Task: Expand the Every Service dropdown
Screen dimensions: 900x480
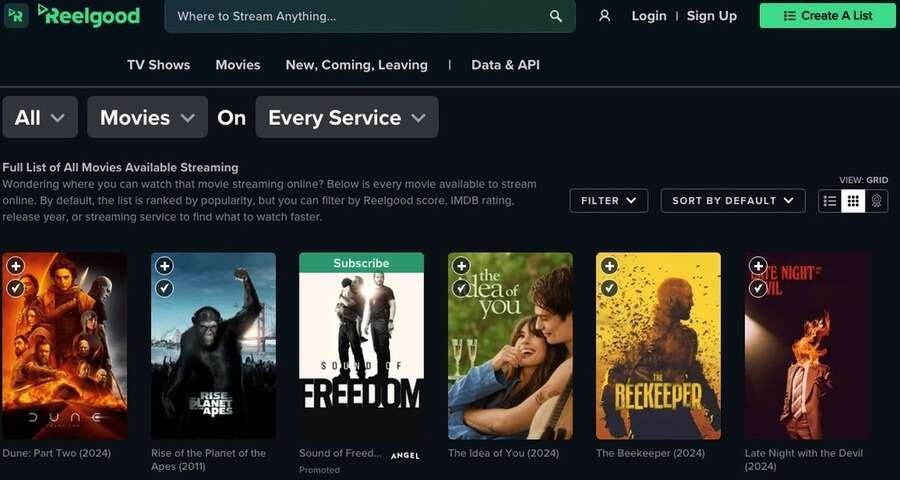Action: pos(346,117)
